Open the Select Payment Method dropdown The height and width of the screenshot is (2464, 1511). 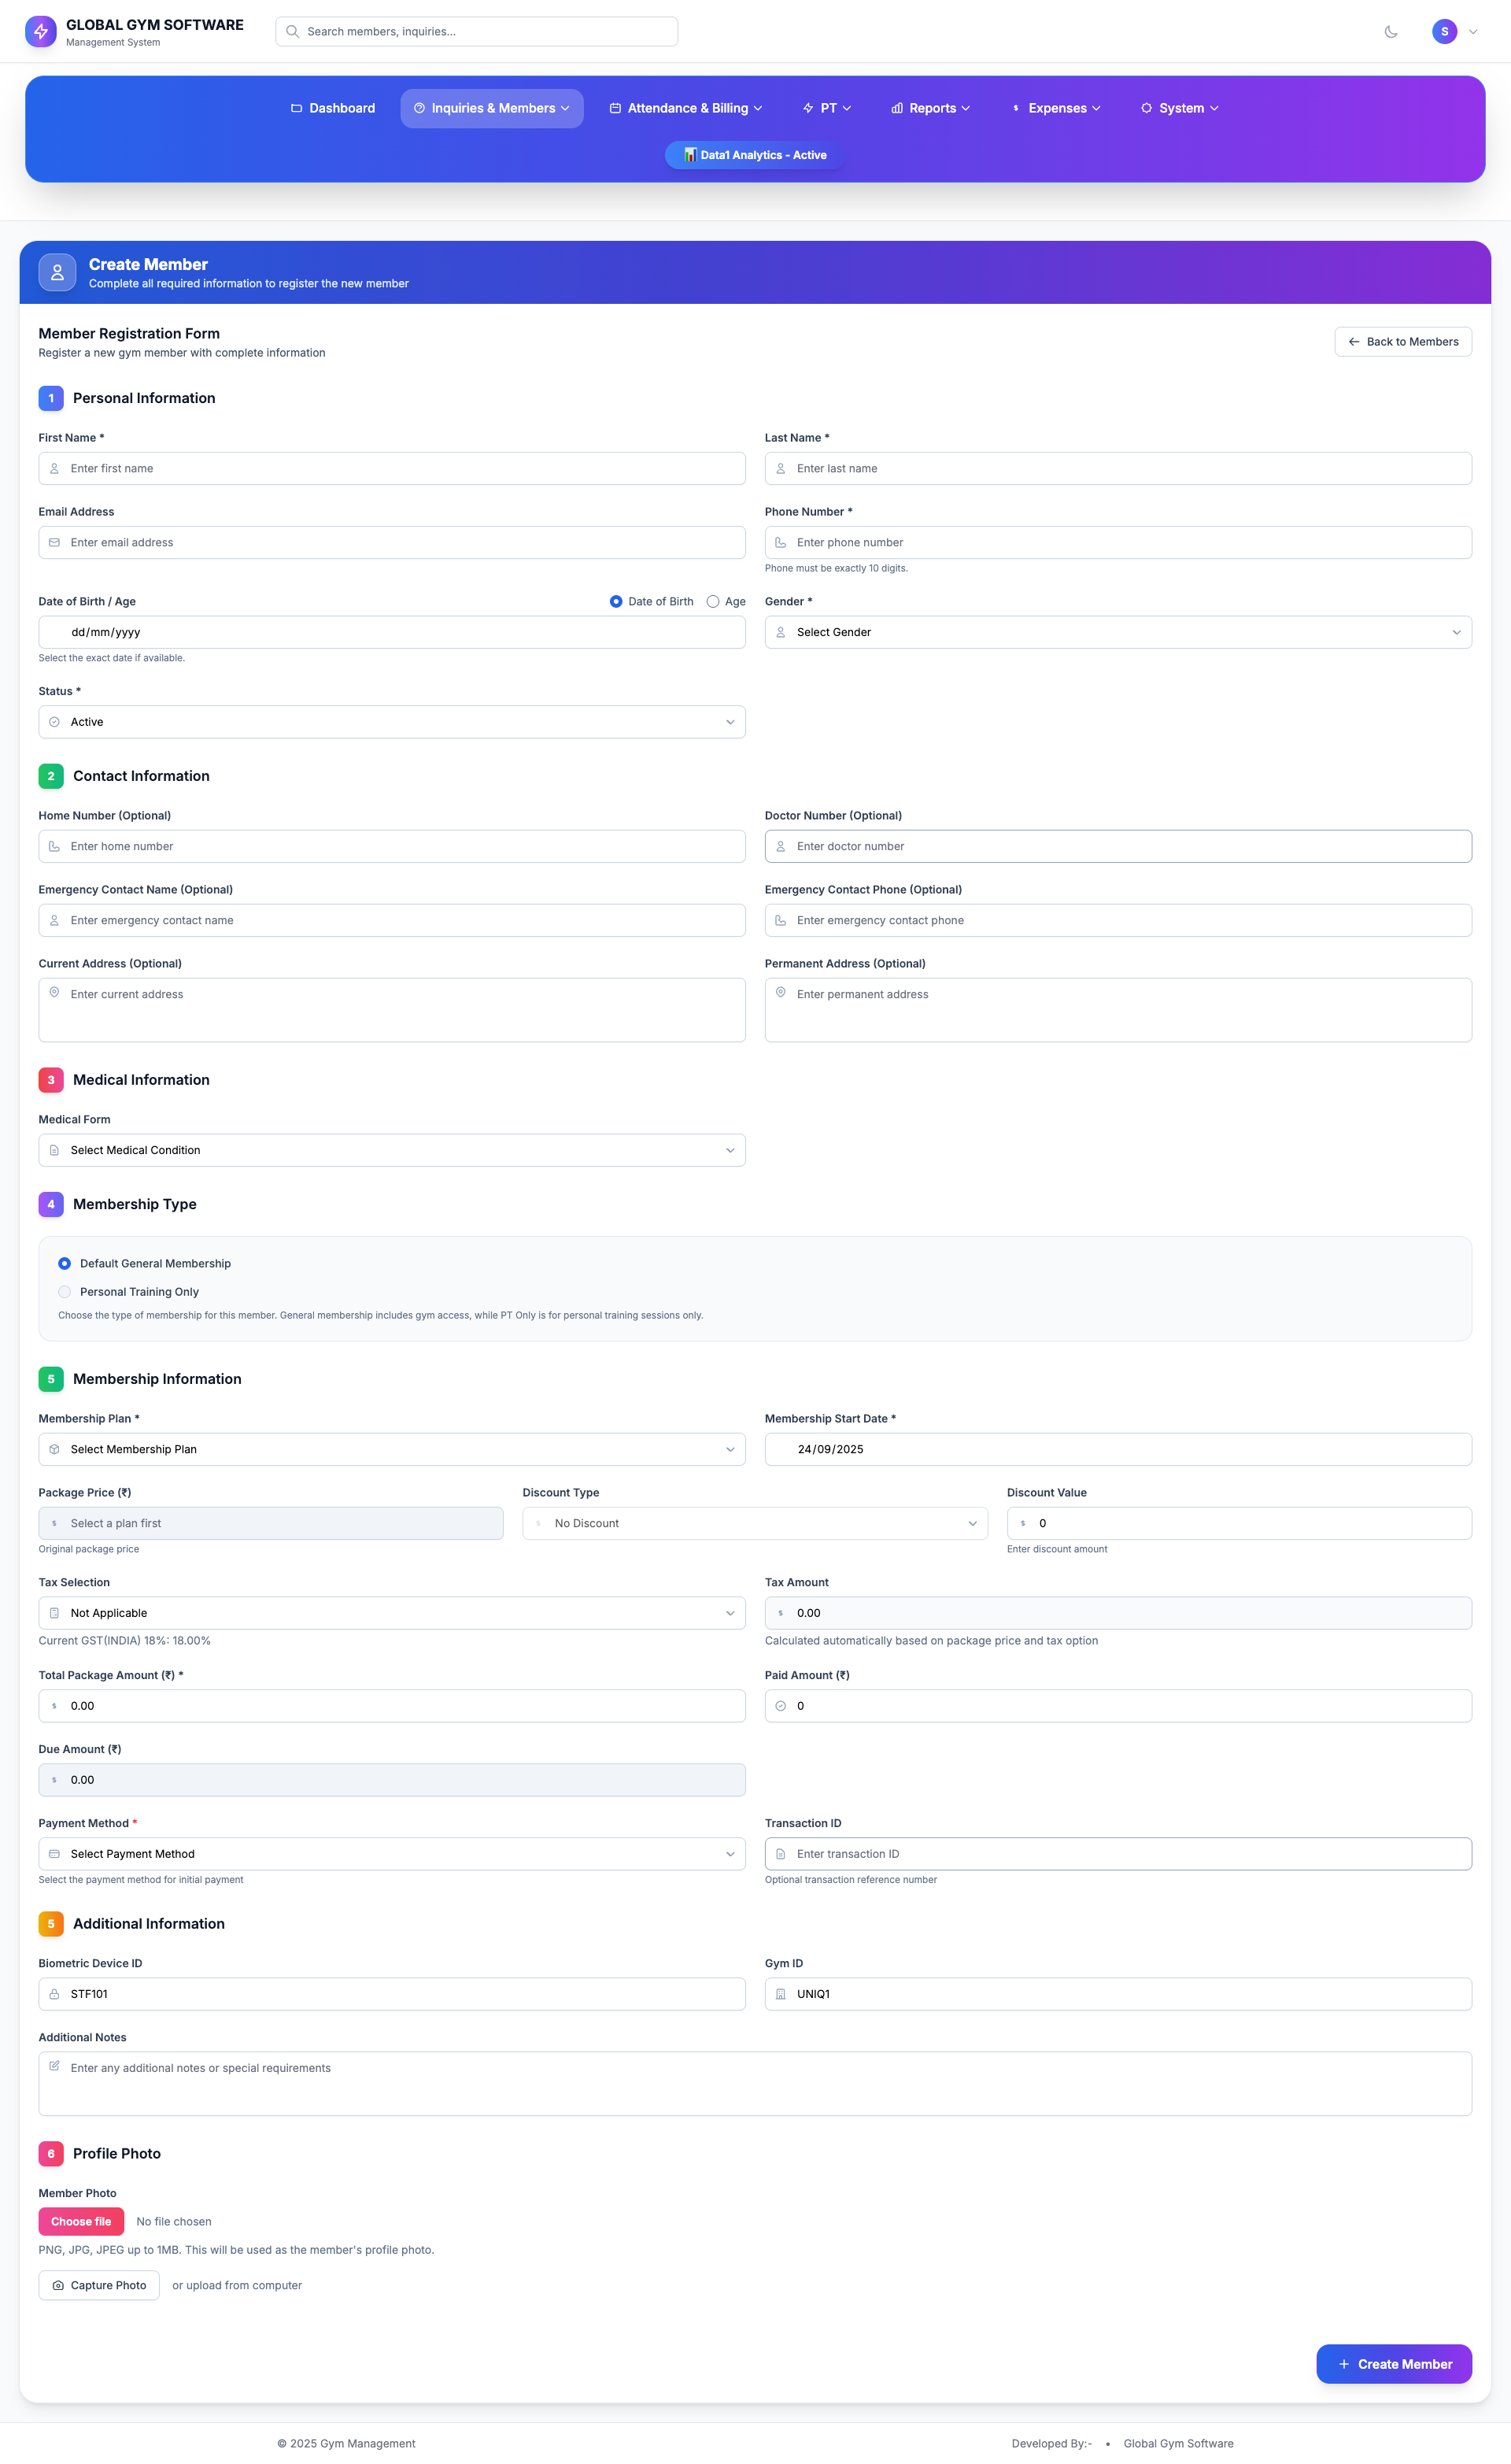(x=391, y=1853)
